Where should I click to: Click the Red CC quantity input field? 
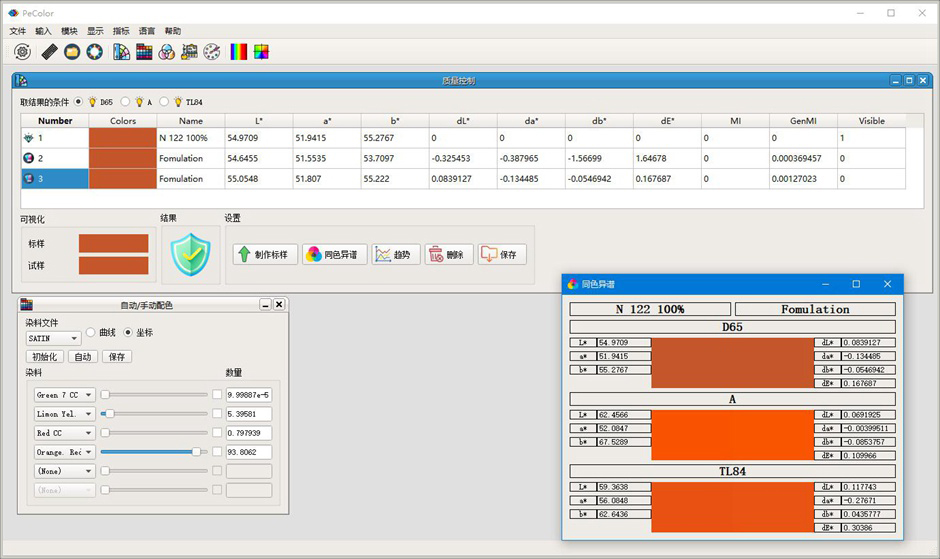248,433
